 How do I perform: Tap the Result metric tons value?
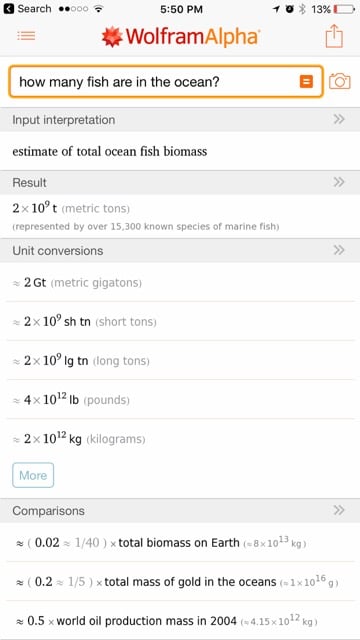coord(71,208)
